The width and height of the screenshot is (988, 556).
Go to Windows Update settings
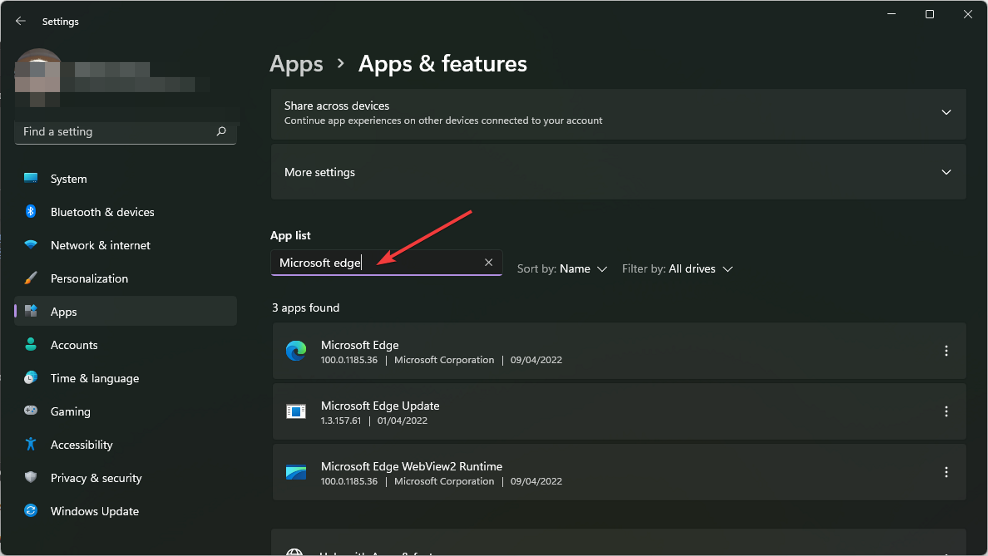click(125, 511)
